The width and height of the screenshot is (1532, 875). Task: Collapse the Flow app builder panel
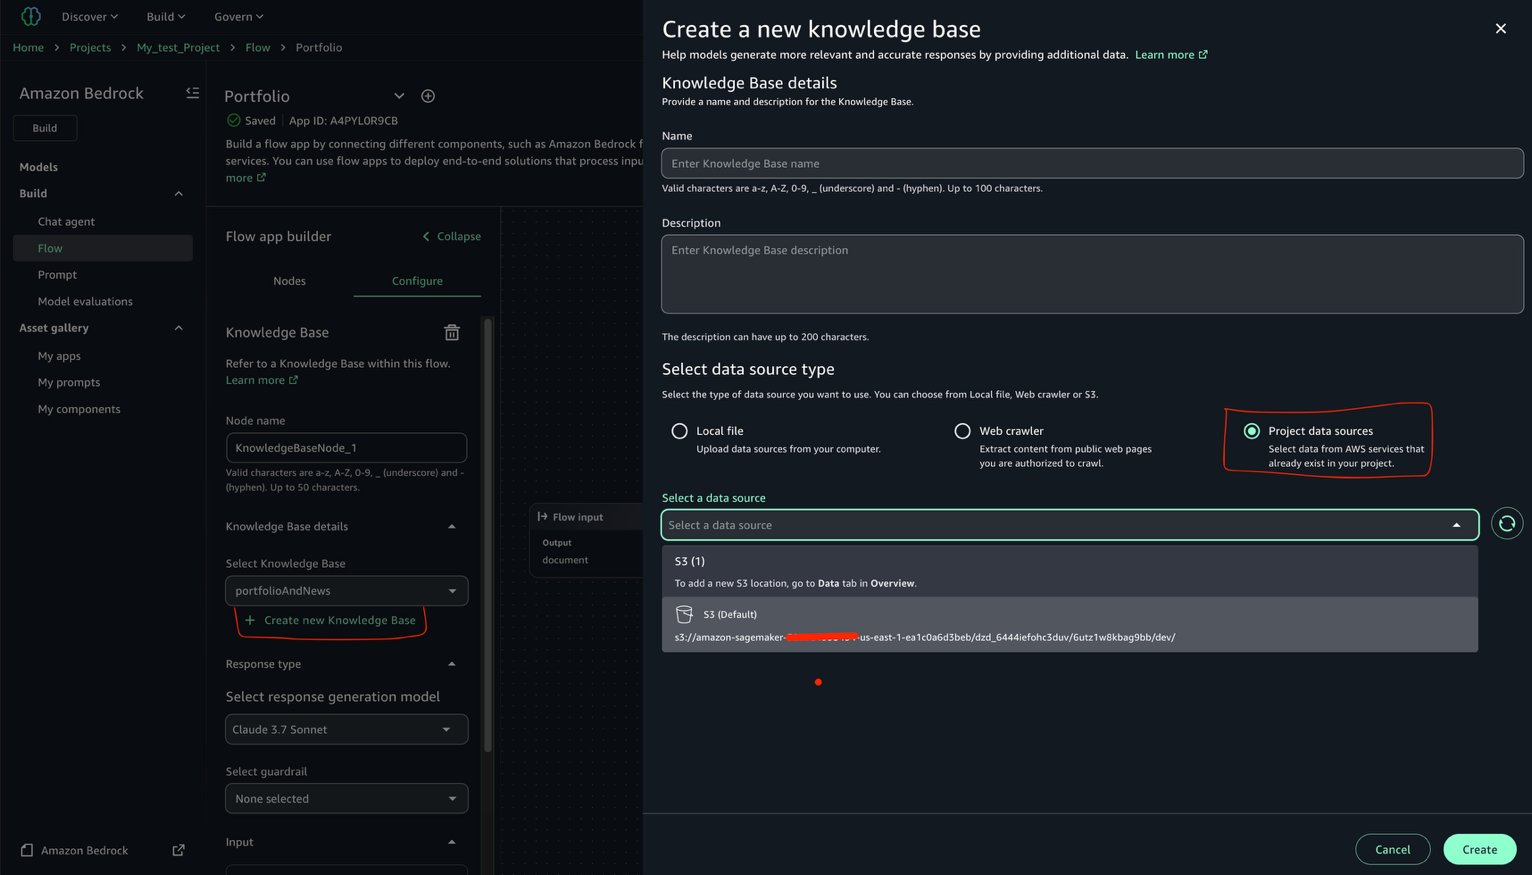click(x=451, y=237)
